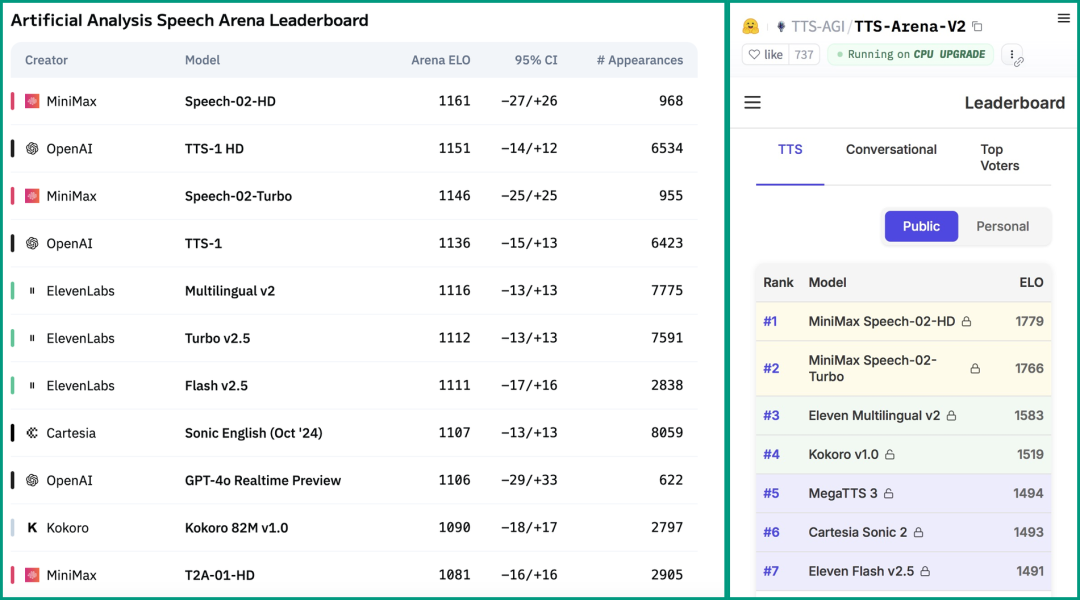
Task: Click the 95% CI column header
Action: (536, 61)
